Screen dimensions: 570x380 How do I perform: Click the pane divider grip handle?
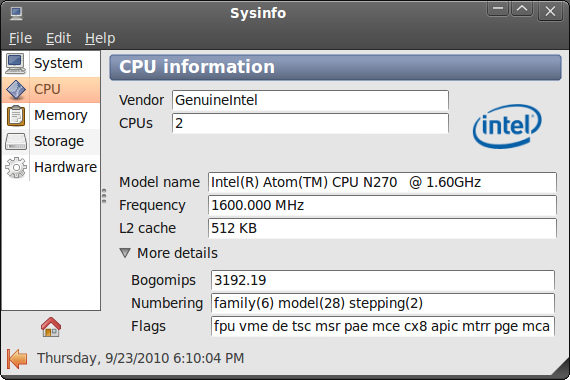[x=104, y=196]
